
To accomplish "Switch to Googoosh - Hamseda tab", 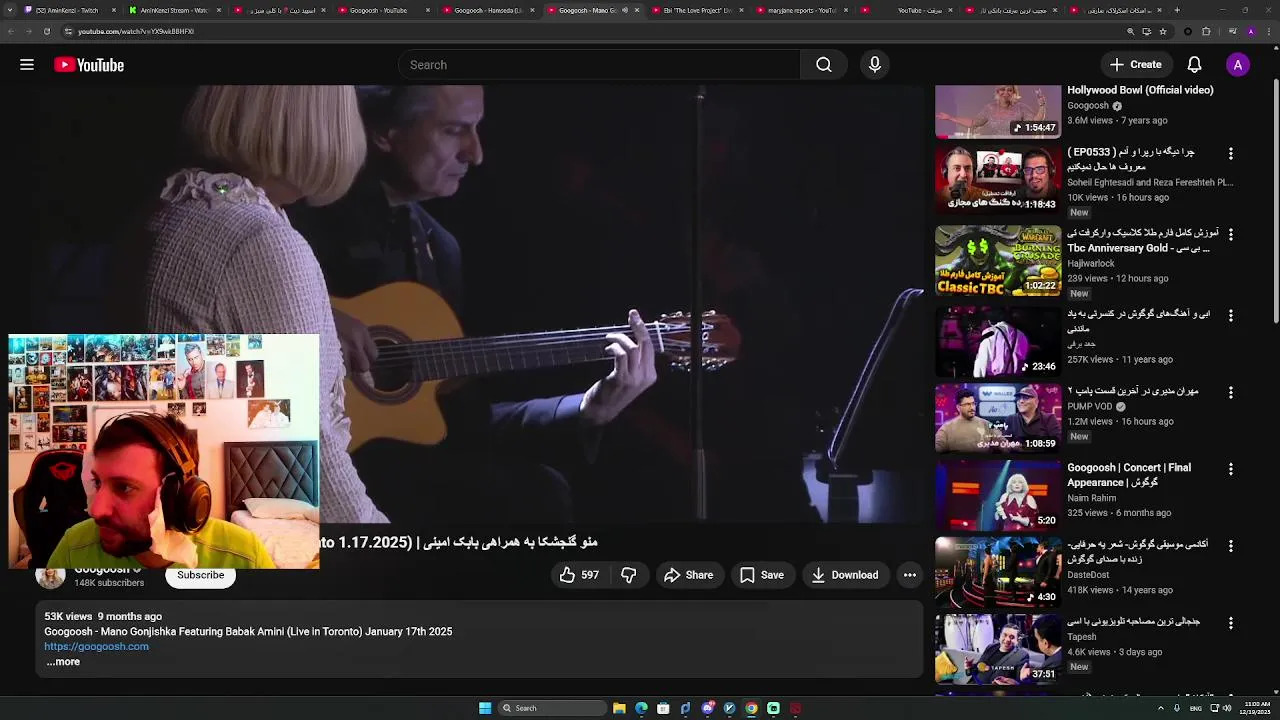I will (x=490, y=10).
